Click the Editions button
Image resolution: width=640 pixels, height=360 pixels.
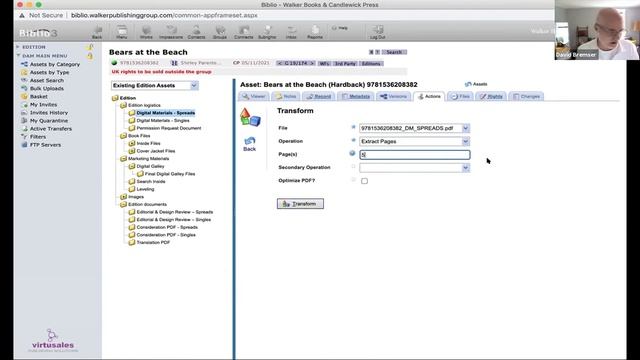click(x=371, y=64)
